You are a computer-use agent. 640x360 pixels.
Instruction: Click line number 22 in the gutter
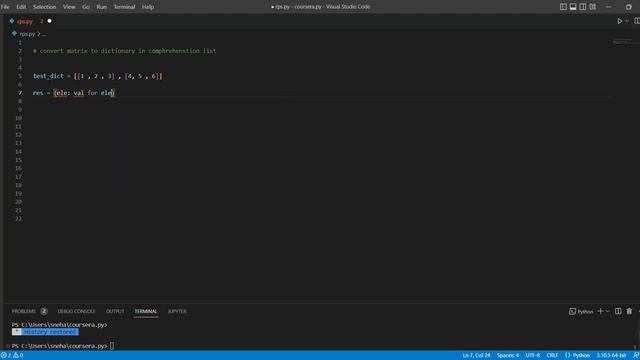(x=18, y=219)
